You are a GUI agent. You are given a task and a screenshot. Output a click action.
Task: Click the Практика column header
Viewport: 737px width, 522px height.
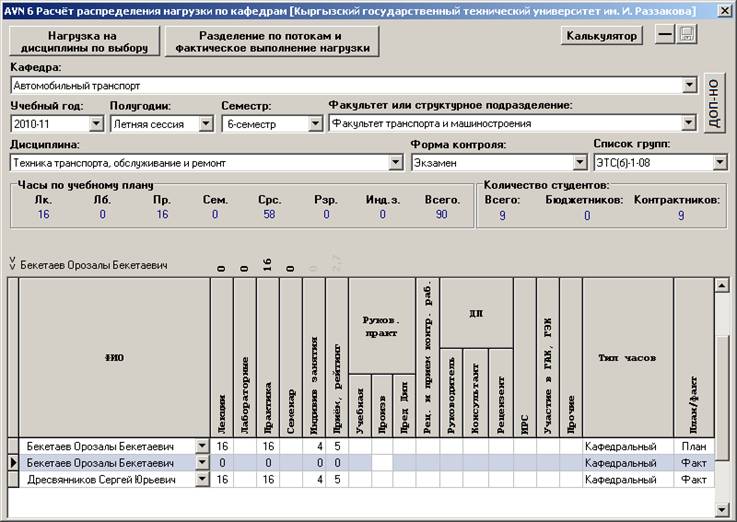(x=268, y=358)
